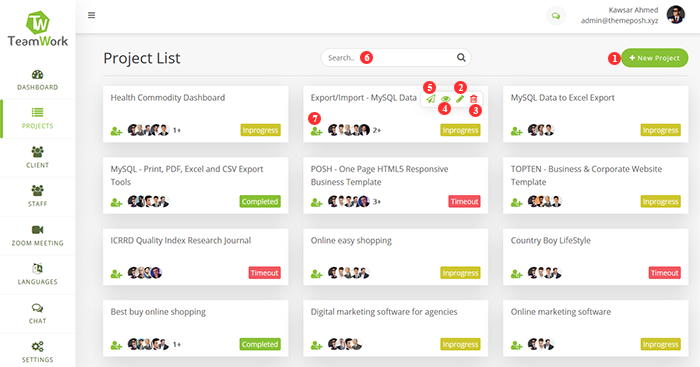The image size is (700, 367).
Task: Add member to ICRRD Quality Index project
Action: tap(117, 274)
